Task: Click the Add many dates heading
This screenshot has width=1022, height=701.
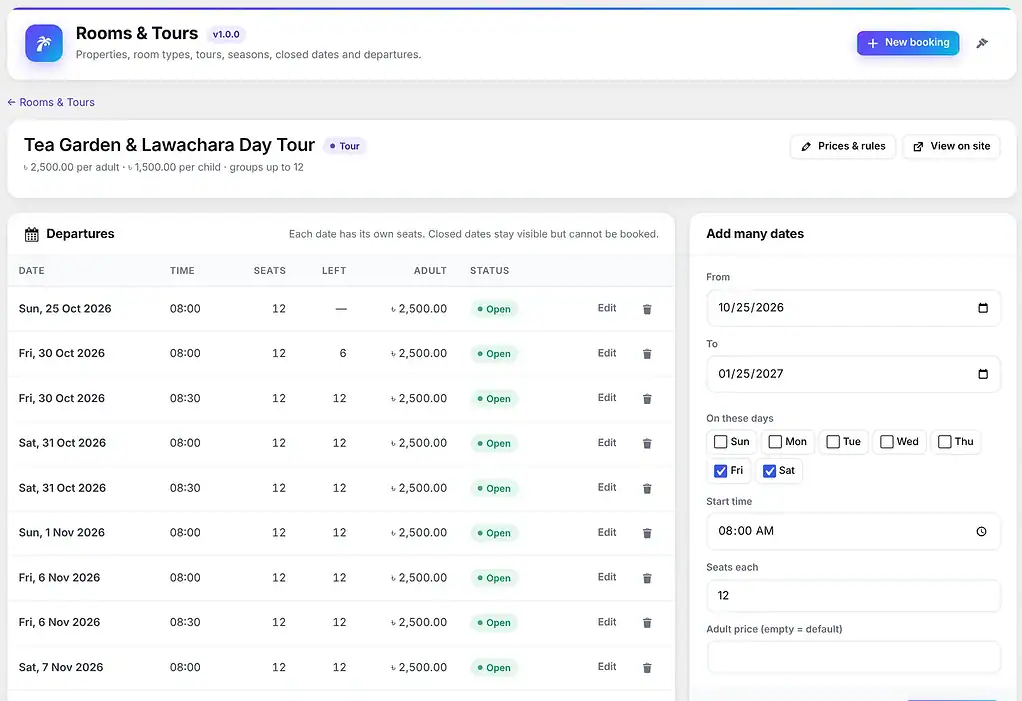Action: [x=755, y=234]
